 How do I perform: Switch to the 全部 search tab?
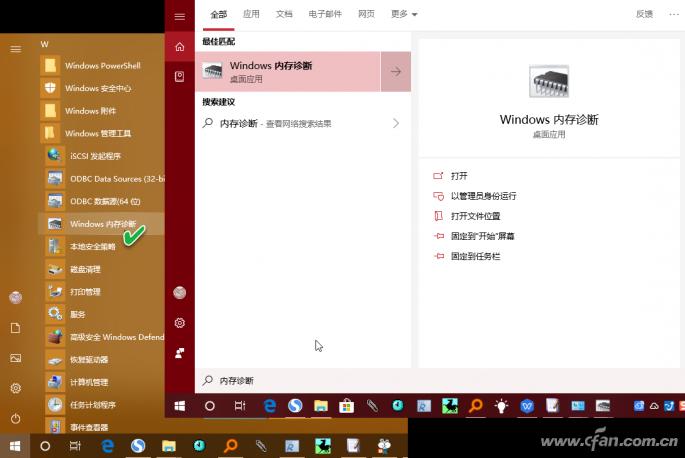tap(218, 14)
